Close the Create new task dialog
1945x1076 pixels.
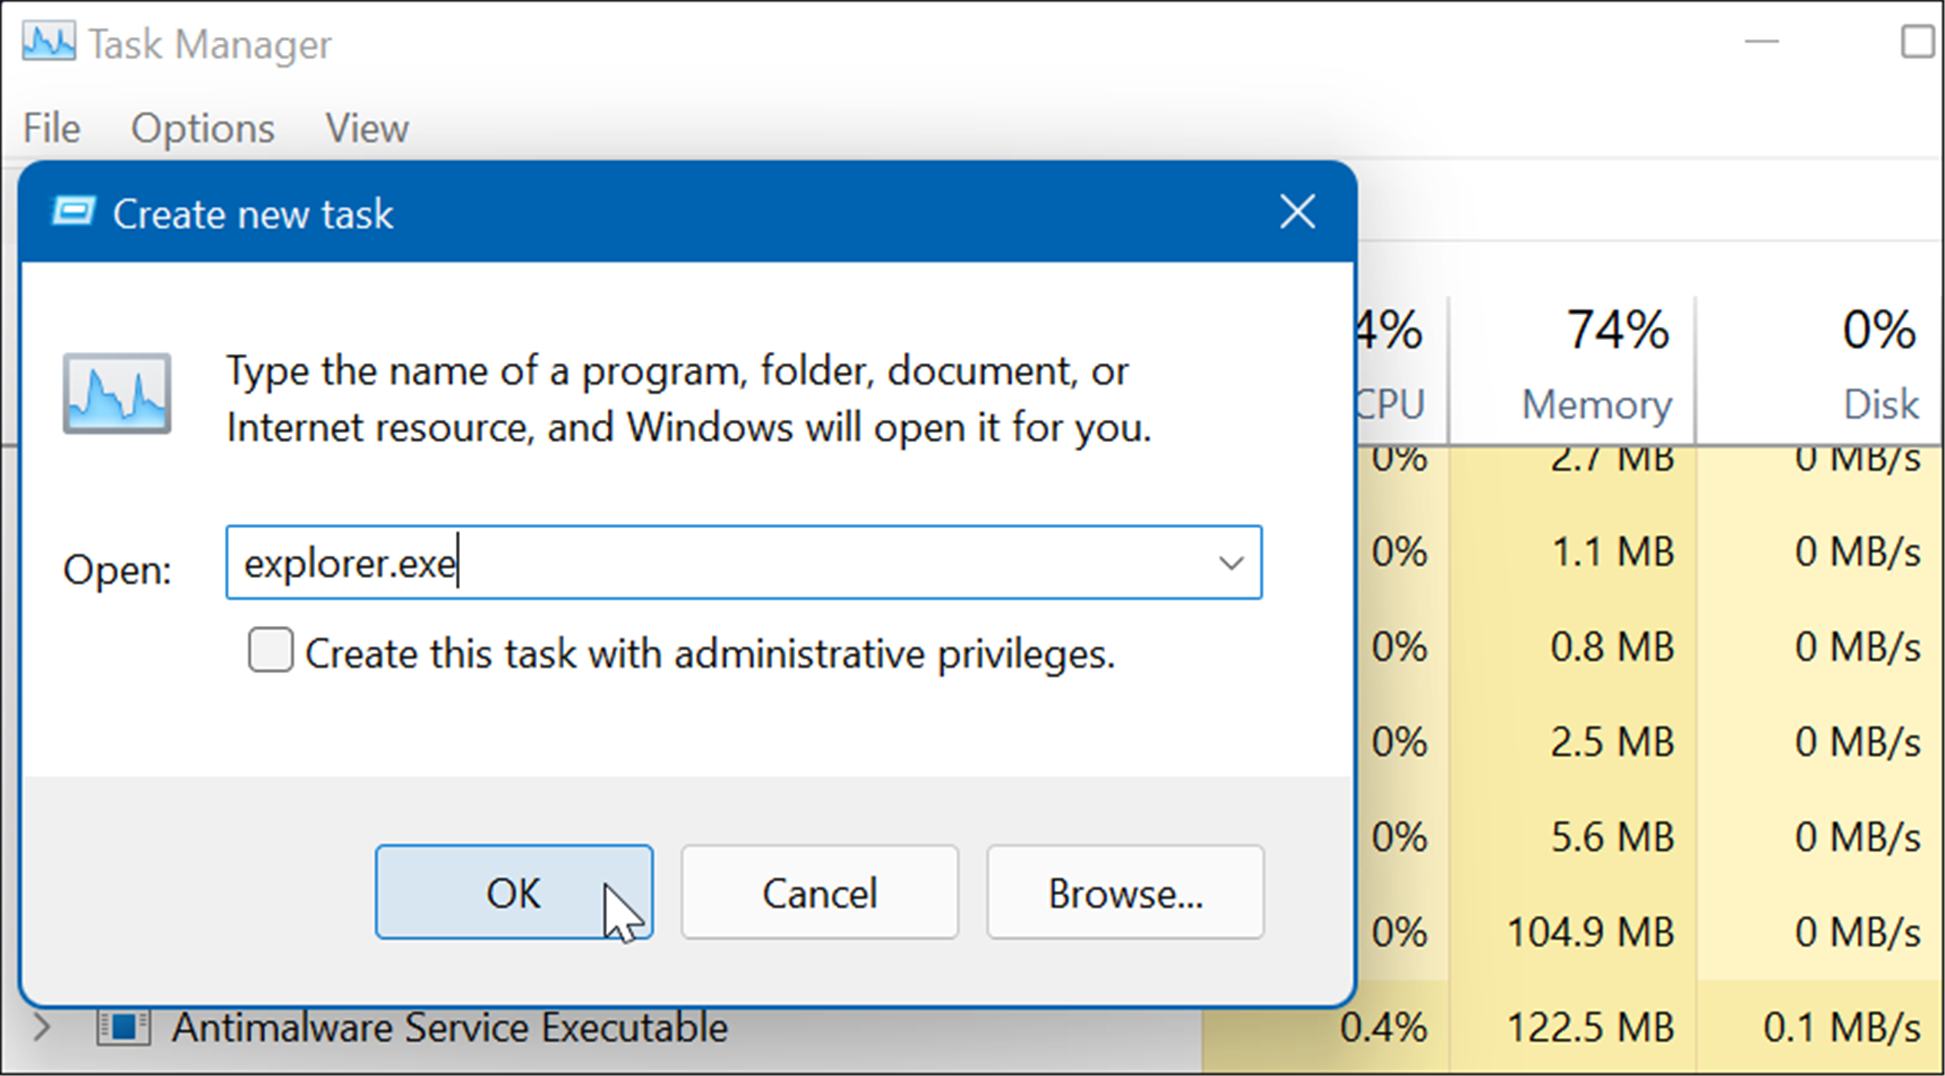[x=1297, y=212]
